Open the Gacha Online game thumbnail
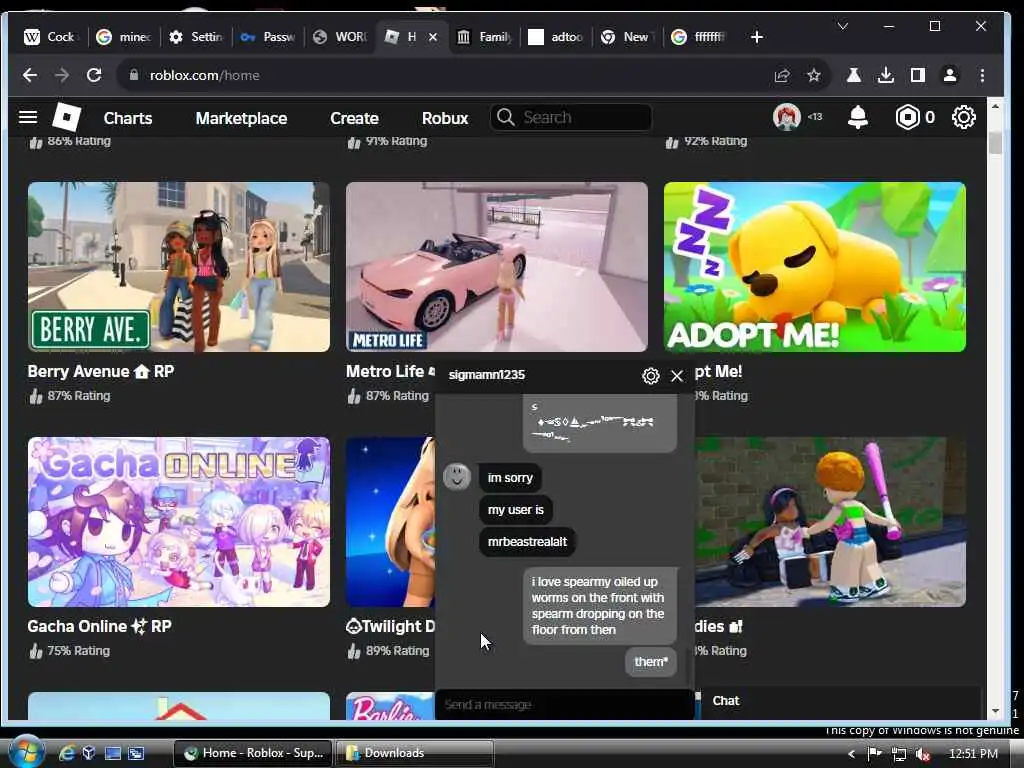1024x768 pixels. click(x=179, y=522)
